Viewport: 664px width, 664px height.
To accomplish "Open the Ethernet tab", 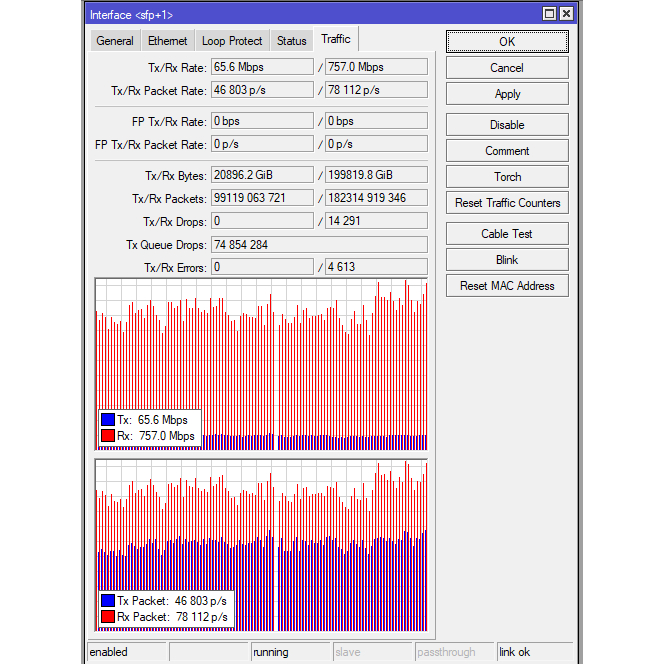I will click(x=167, y=41).
